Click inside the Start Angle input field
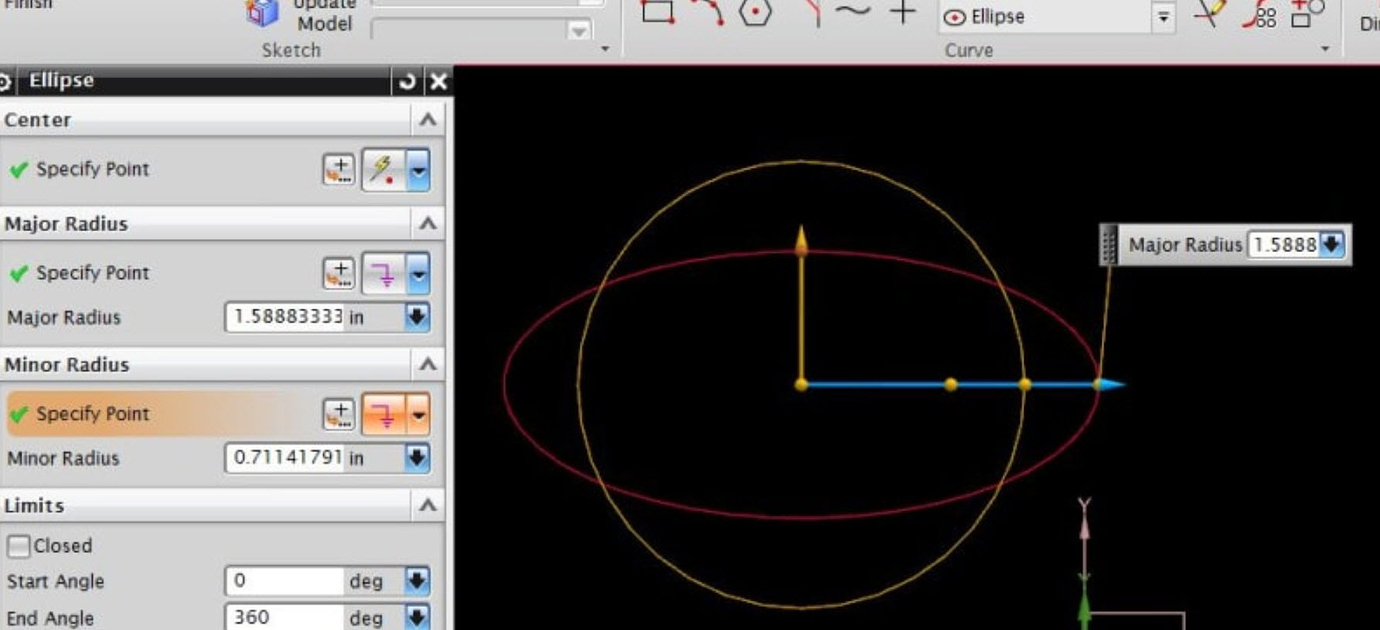 click(280, 581)
